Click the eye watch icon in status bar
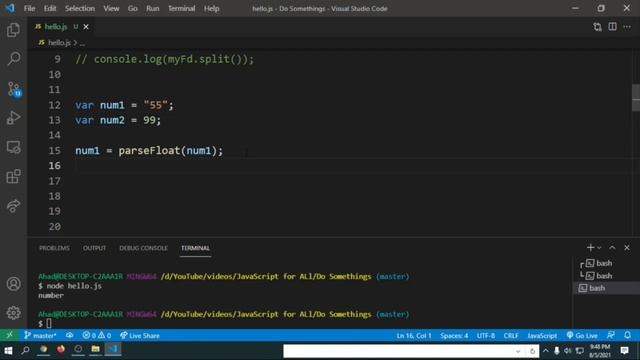 pos(69,336)
